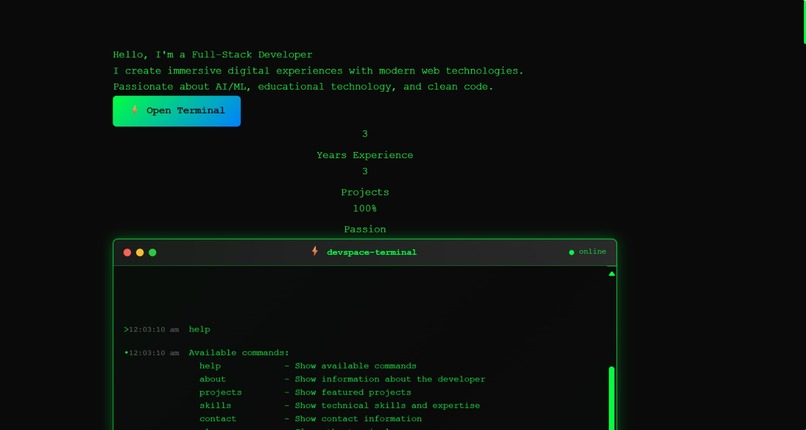This screenshot has width=806, height=430.
Task: Click the immersive digital experiences sentence
Action: [x=318, y=71]
